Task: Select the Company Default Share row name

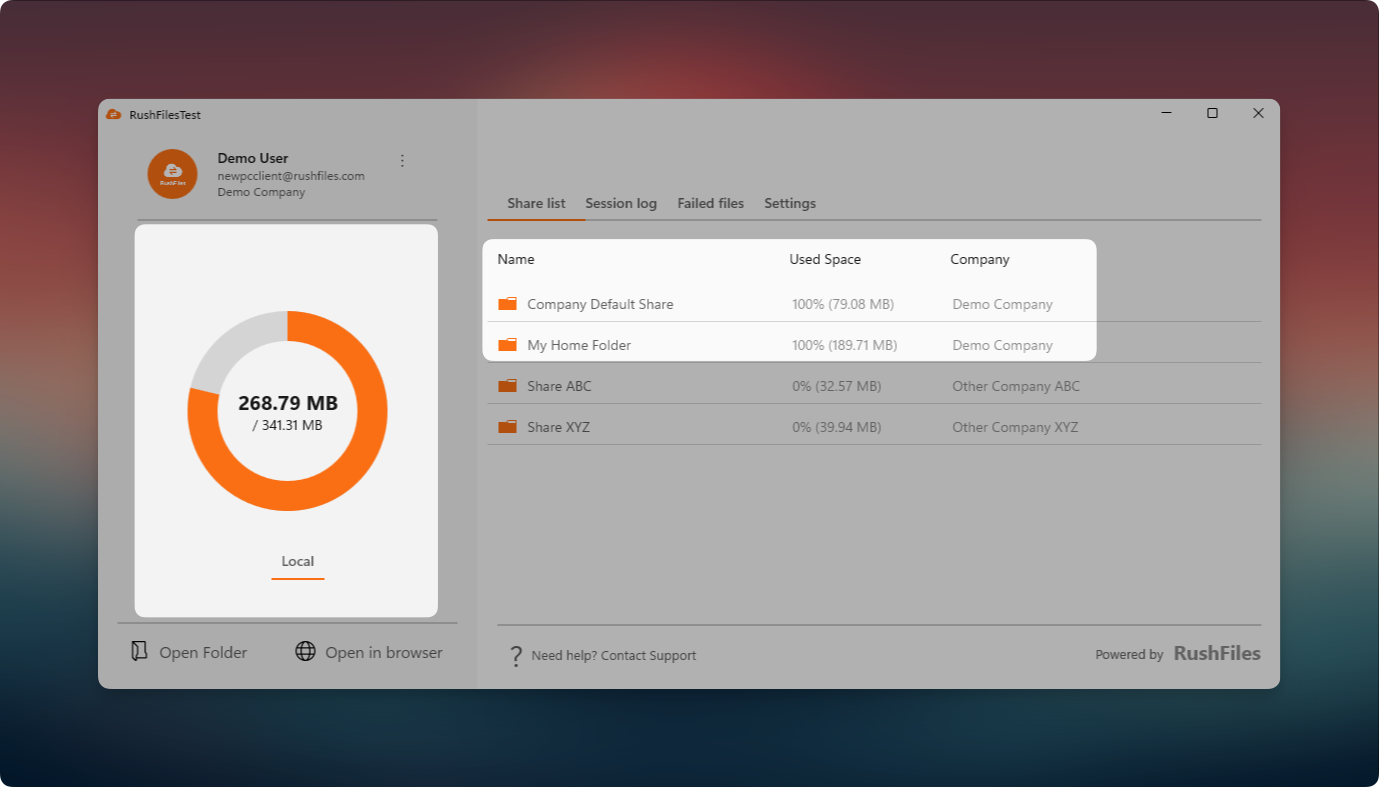Action: tap(600, 304)
